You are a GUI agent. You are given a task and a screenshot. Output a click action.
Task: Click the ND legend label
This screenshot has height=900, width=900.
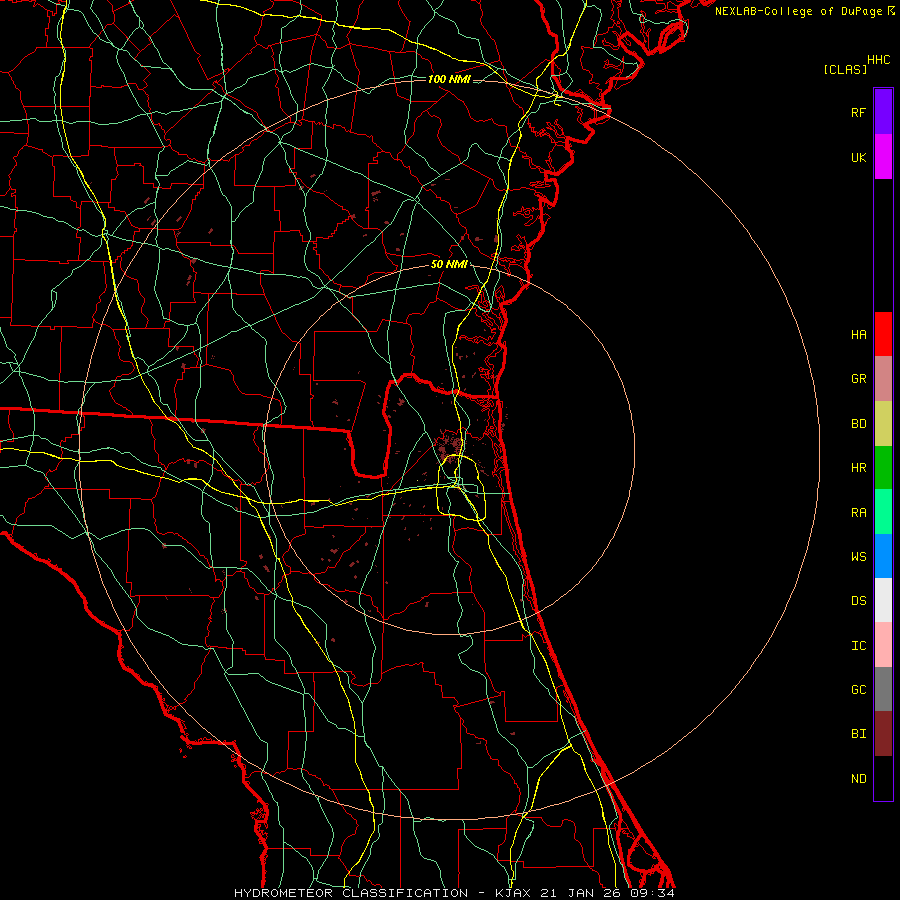(858, 779)
